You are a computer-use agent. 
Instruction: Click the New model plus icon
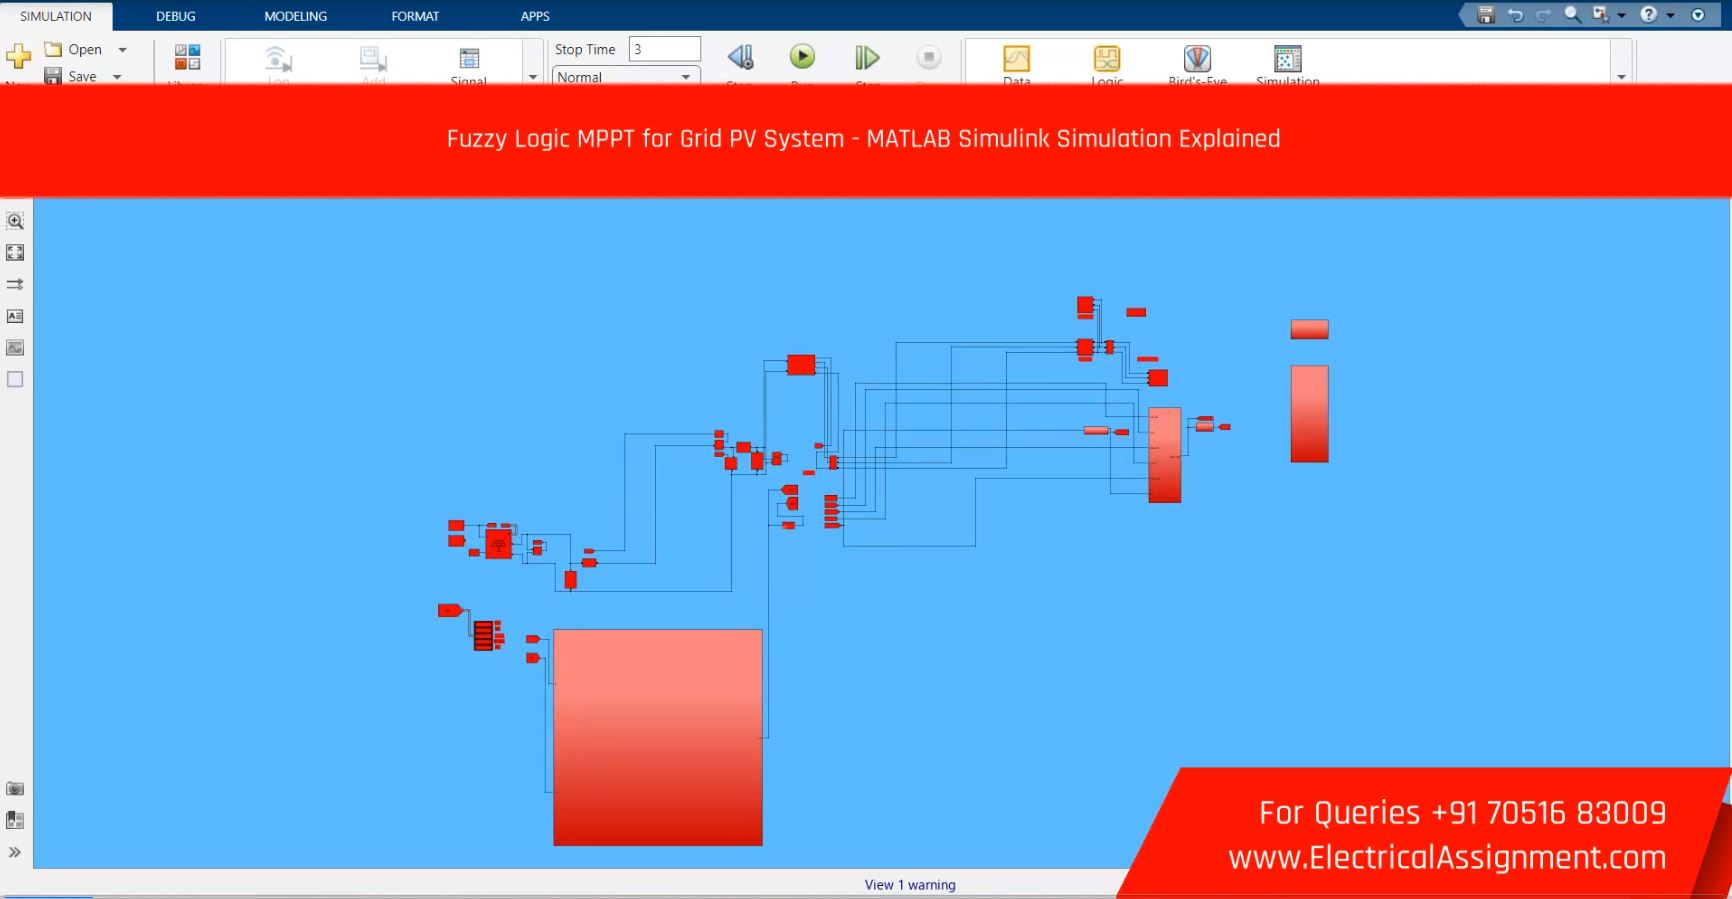[19, 57]
